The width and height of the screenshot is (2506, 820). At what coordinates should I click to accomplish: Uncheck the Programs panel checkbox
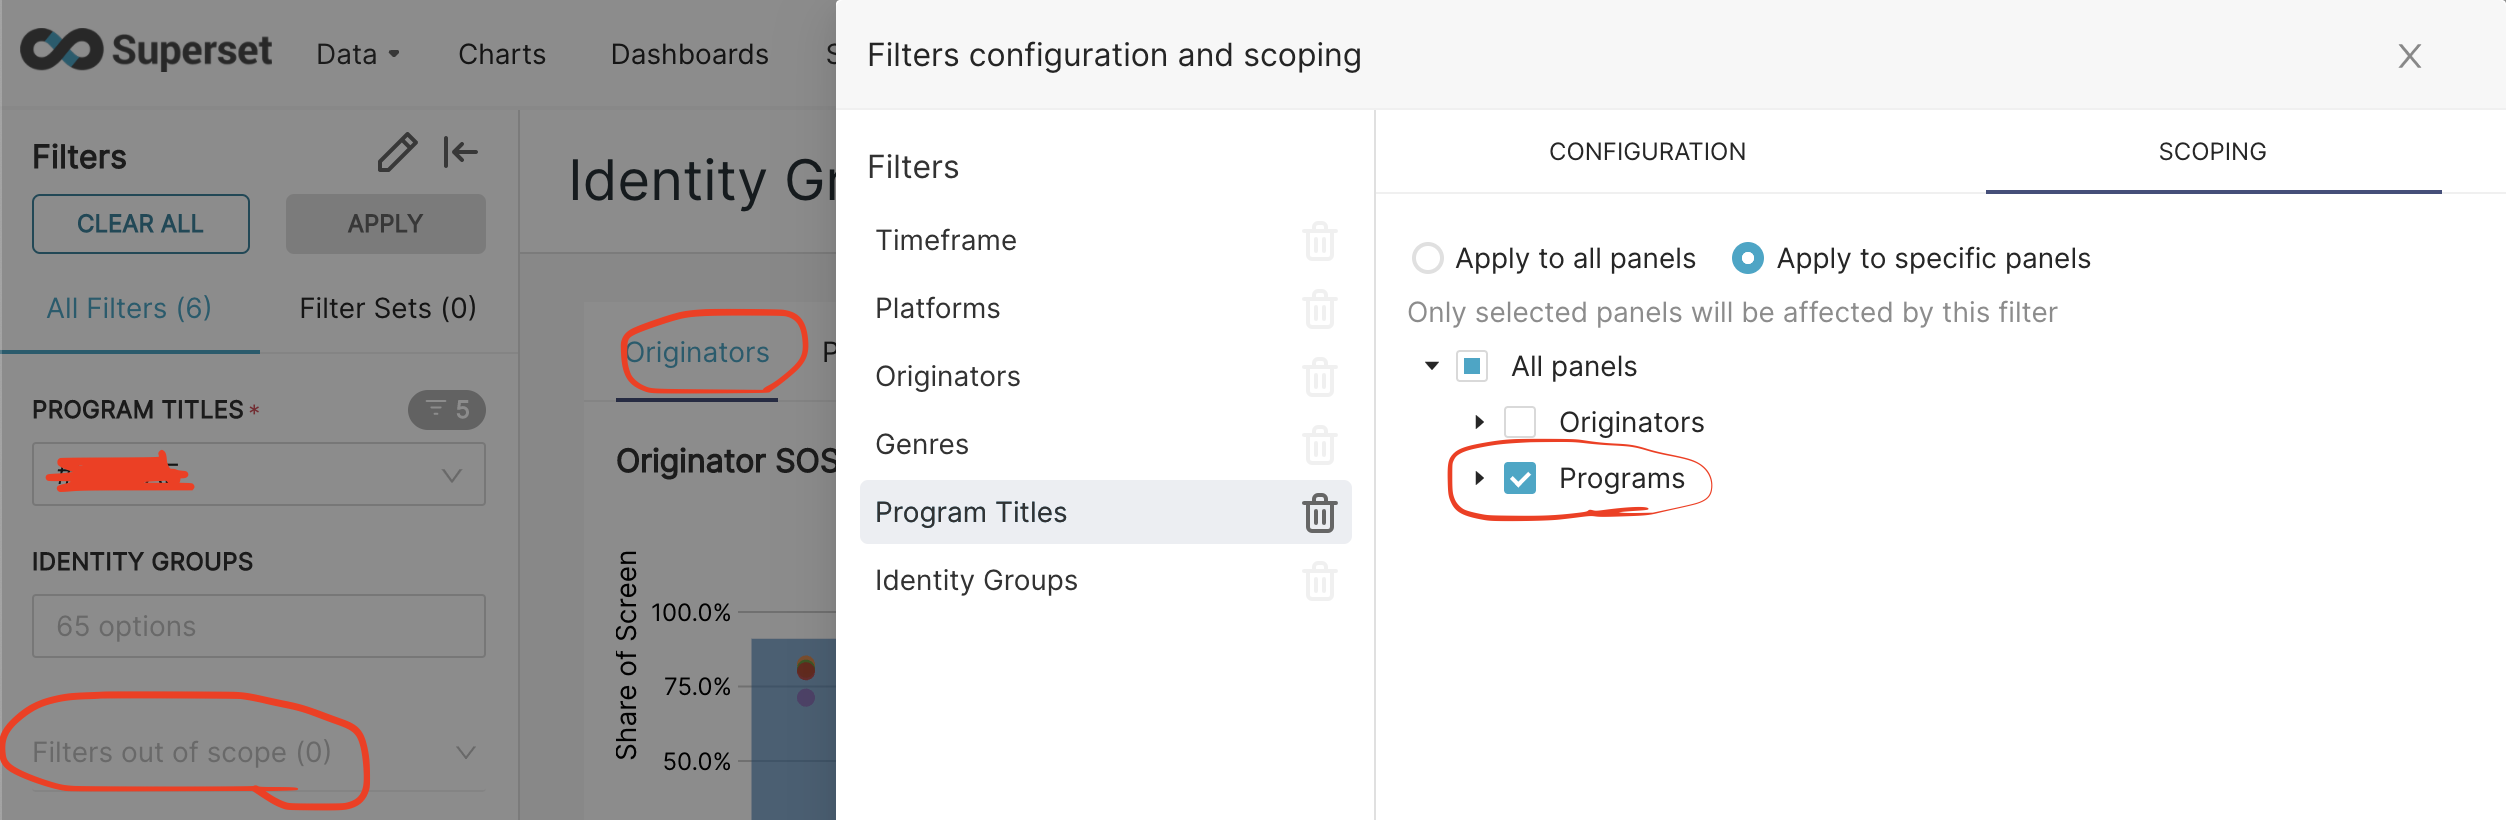coord(1519,479)
